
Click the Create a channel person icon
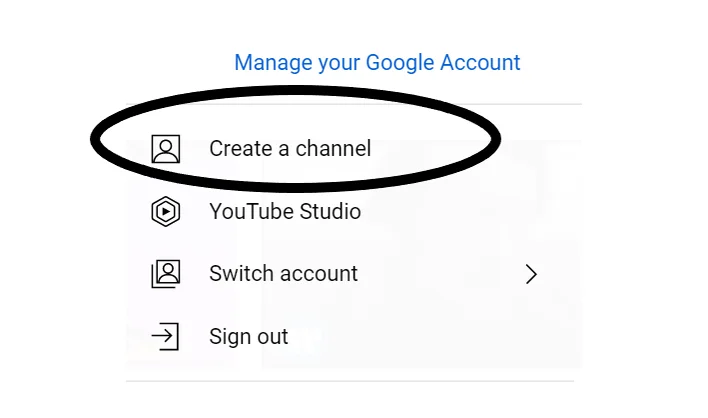(166, 149)
